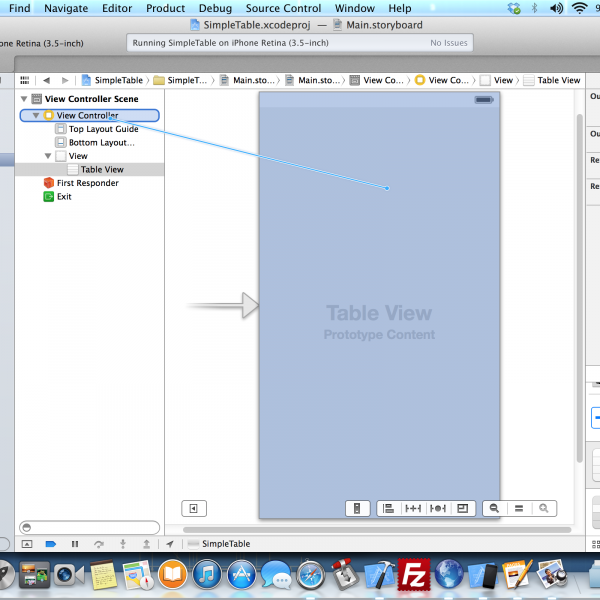Collapse the View item disclosure triangle
Viewport: 600px width, 600px height.
coord(48,156)
